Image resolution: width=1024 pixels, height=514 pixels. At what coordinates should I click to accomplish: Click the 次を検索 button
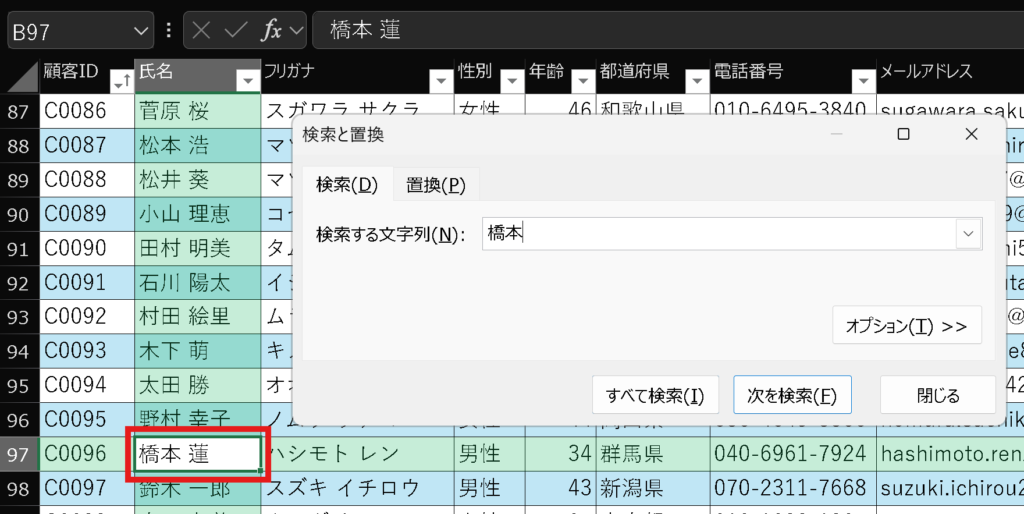(x=792, y=395)
